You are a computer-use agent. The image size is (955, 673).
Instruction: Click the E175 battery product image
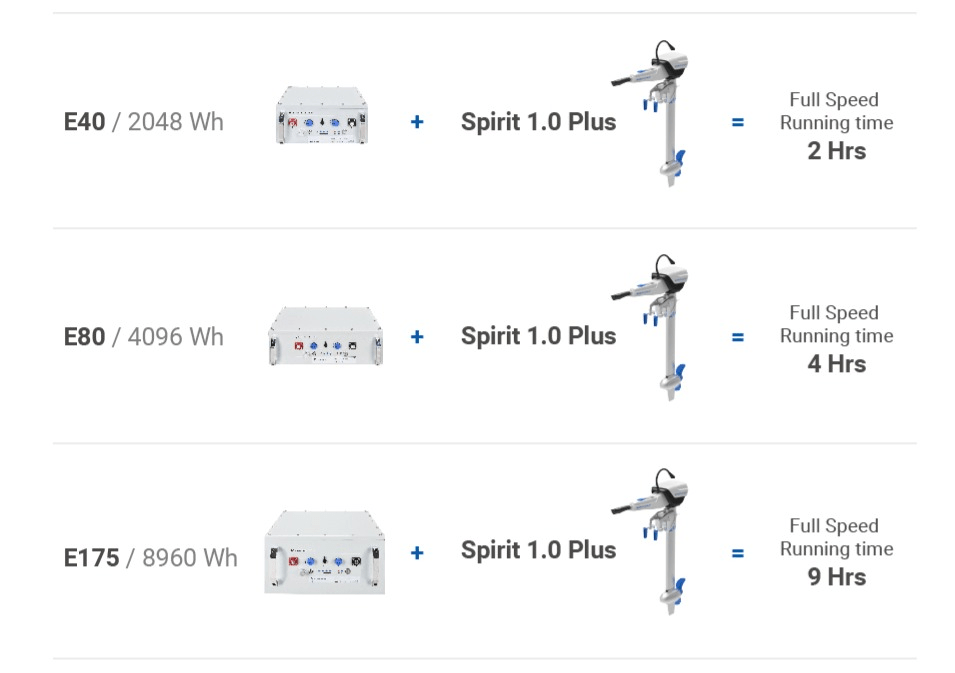[x=325, y=552]
